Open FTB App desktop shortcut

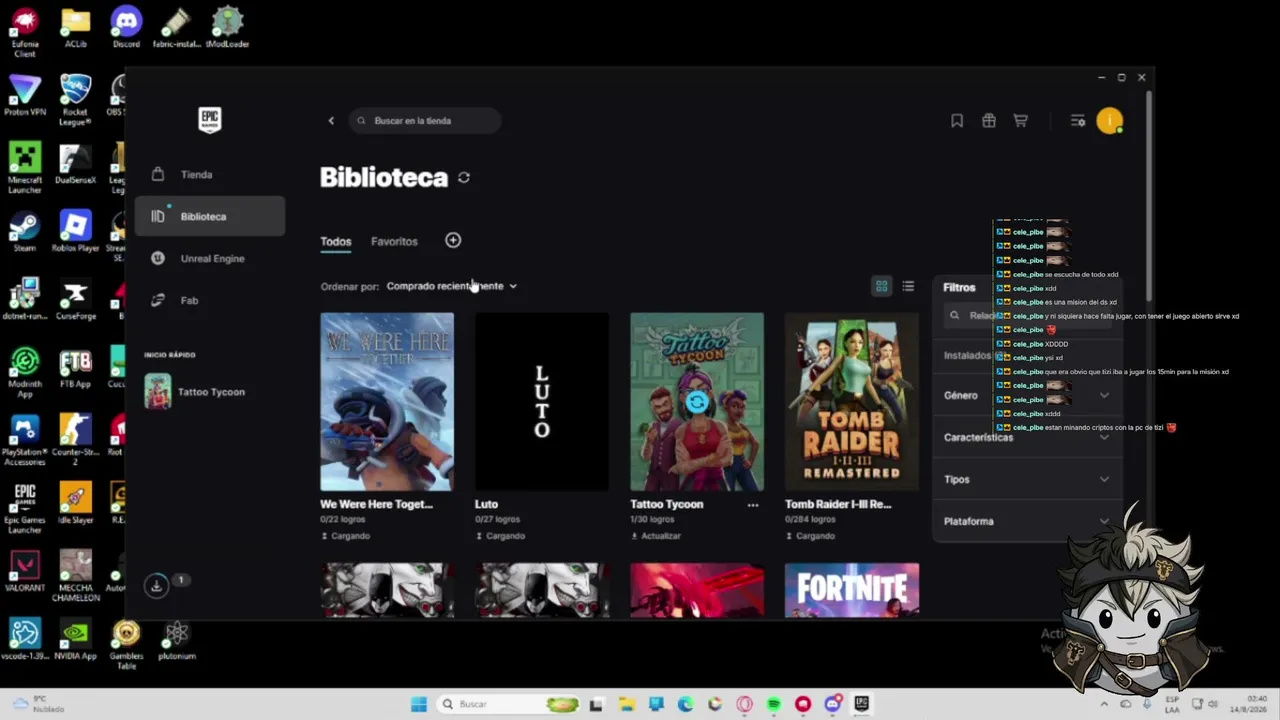[x=75, y=367]
